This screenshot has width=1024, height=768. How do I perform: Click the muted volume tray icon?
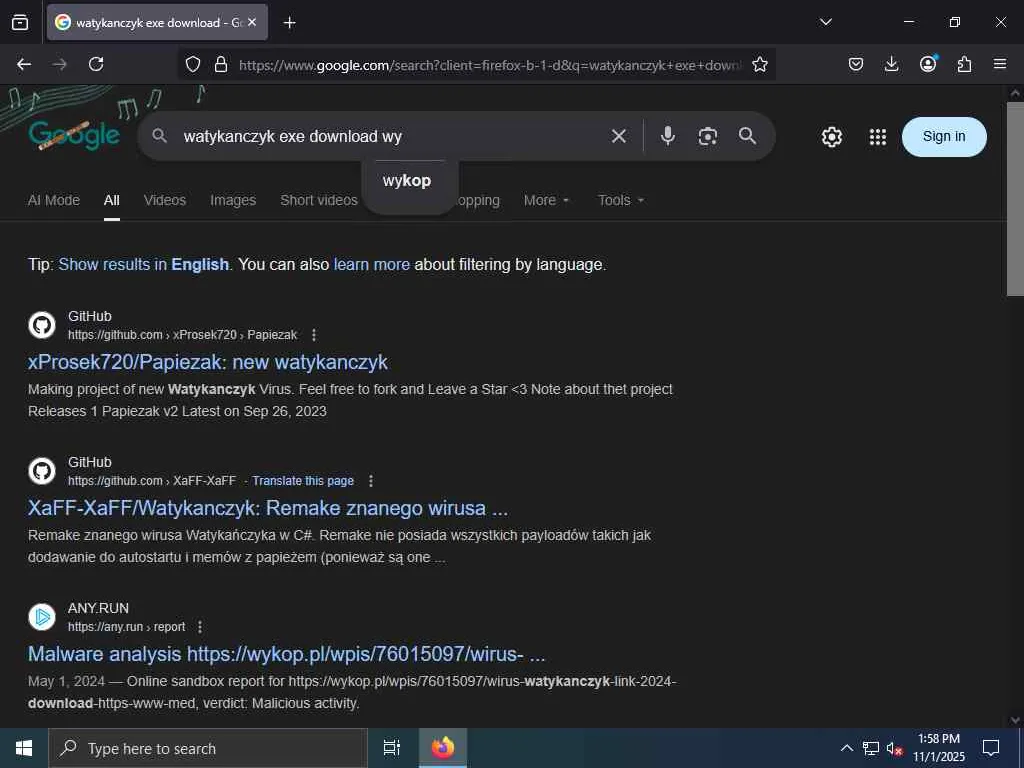click(x=894, y=748)
